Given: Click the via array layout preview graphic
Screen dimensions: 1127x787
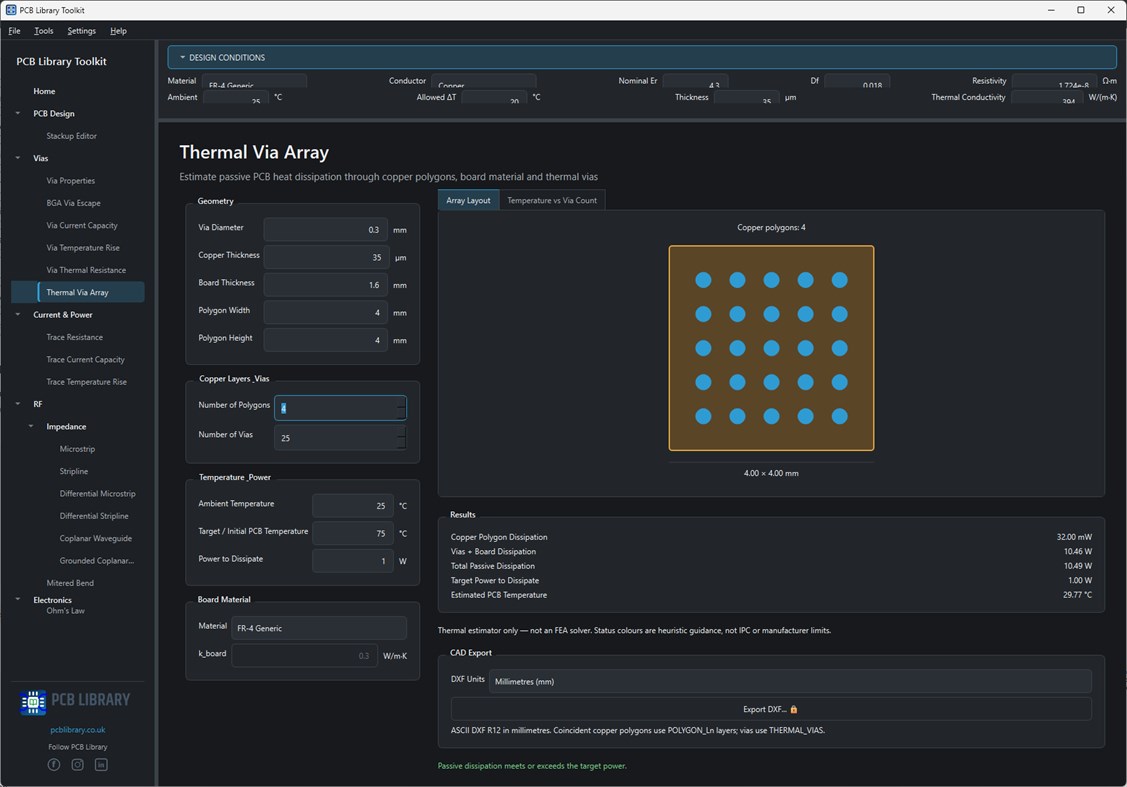Looking at the screenshot, I should pyautogui.click(x=771, y=348).
